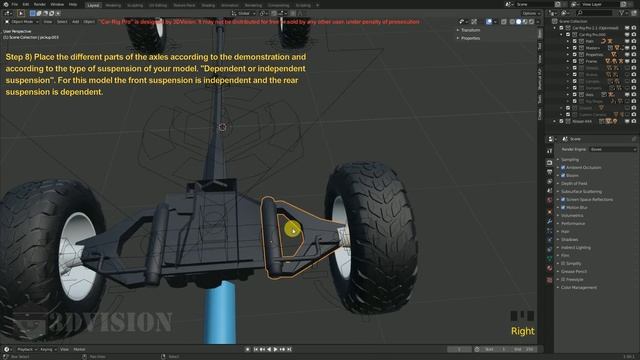This screenshot has height=360, width=640.
Task: Expand the Color Management panel
Action: point(578,288)
